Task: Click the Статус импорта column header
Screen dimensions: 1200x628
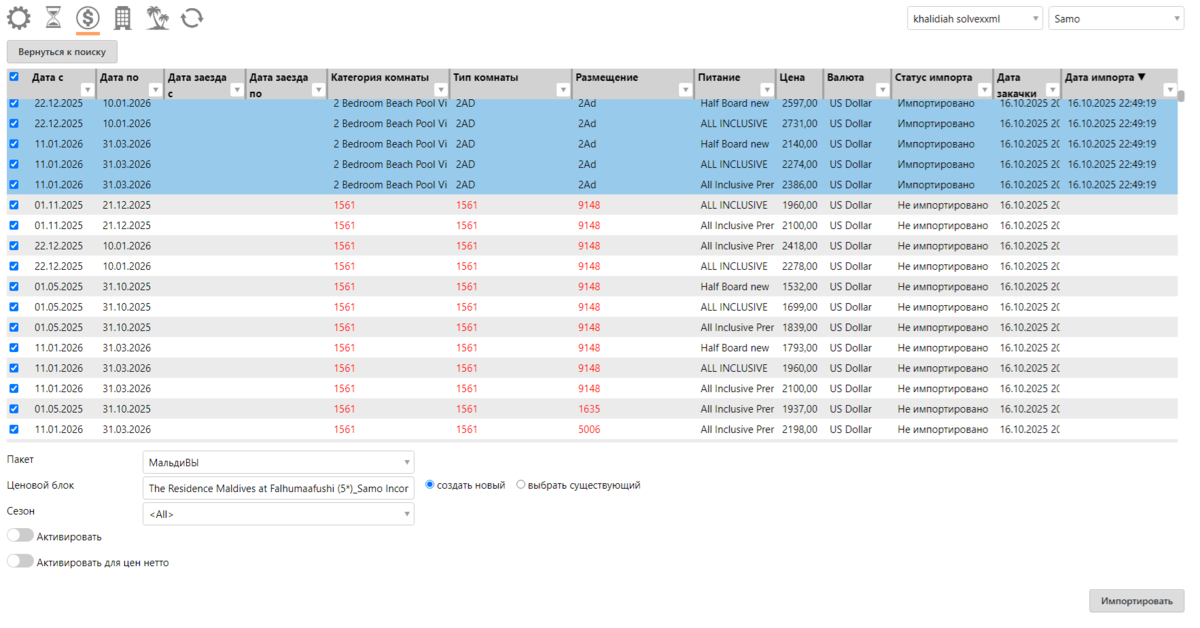Action: pyautogui.click(x=933, y=77)
